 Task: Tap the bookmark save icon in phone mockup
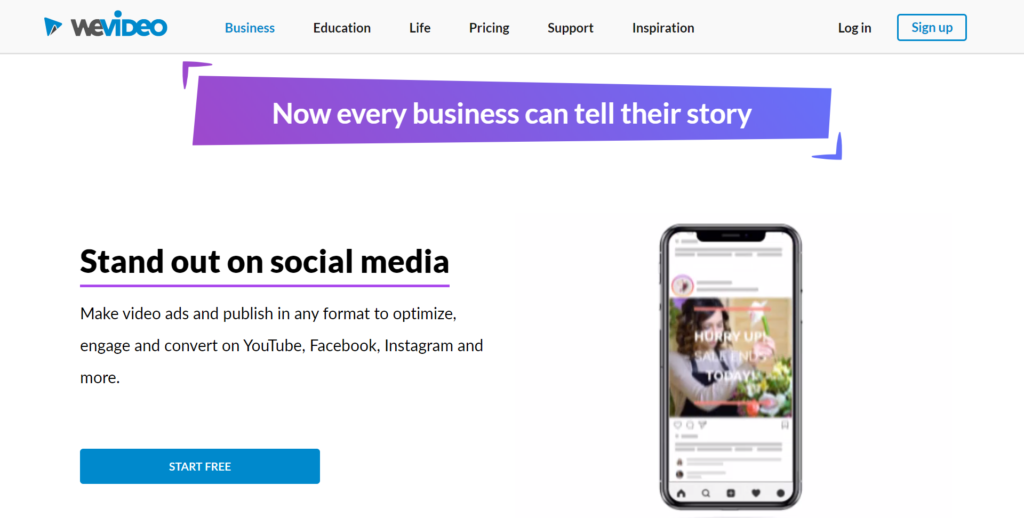tap(783, 425)
